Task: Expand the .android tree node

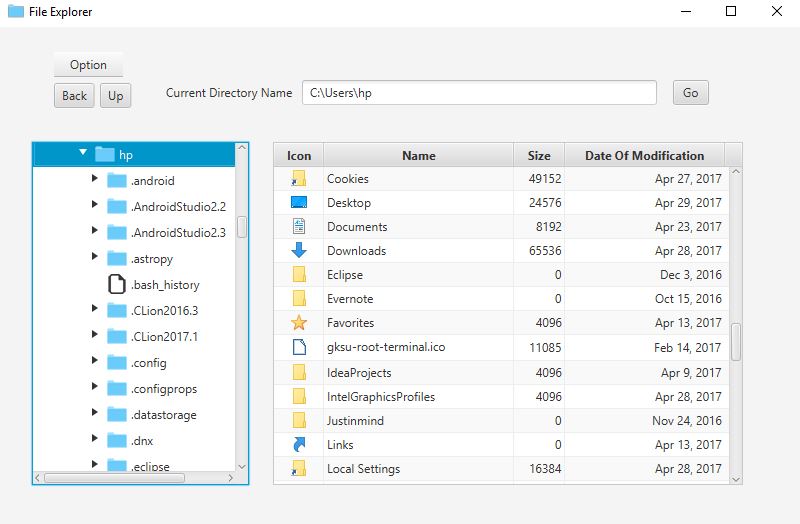Action: coord(94,178)
